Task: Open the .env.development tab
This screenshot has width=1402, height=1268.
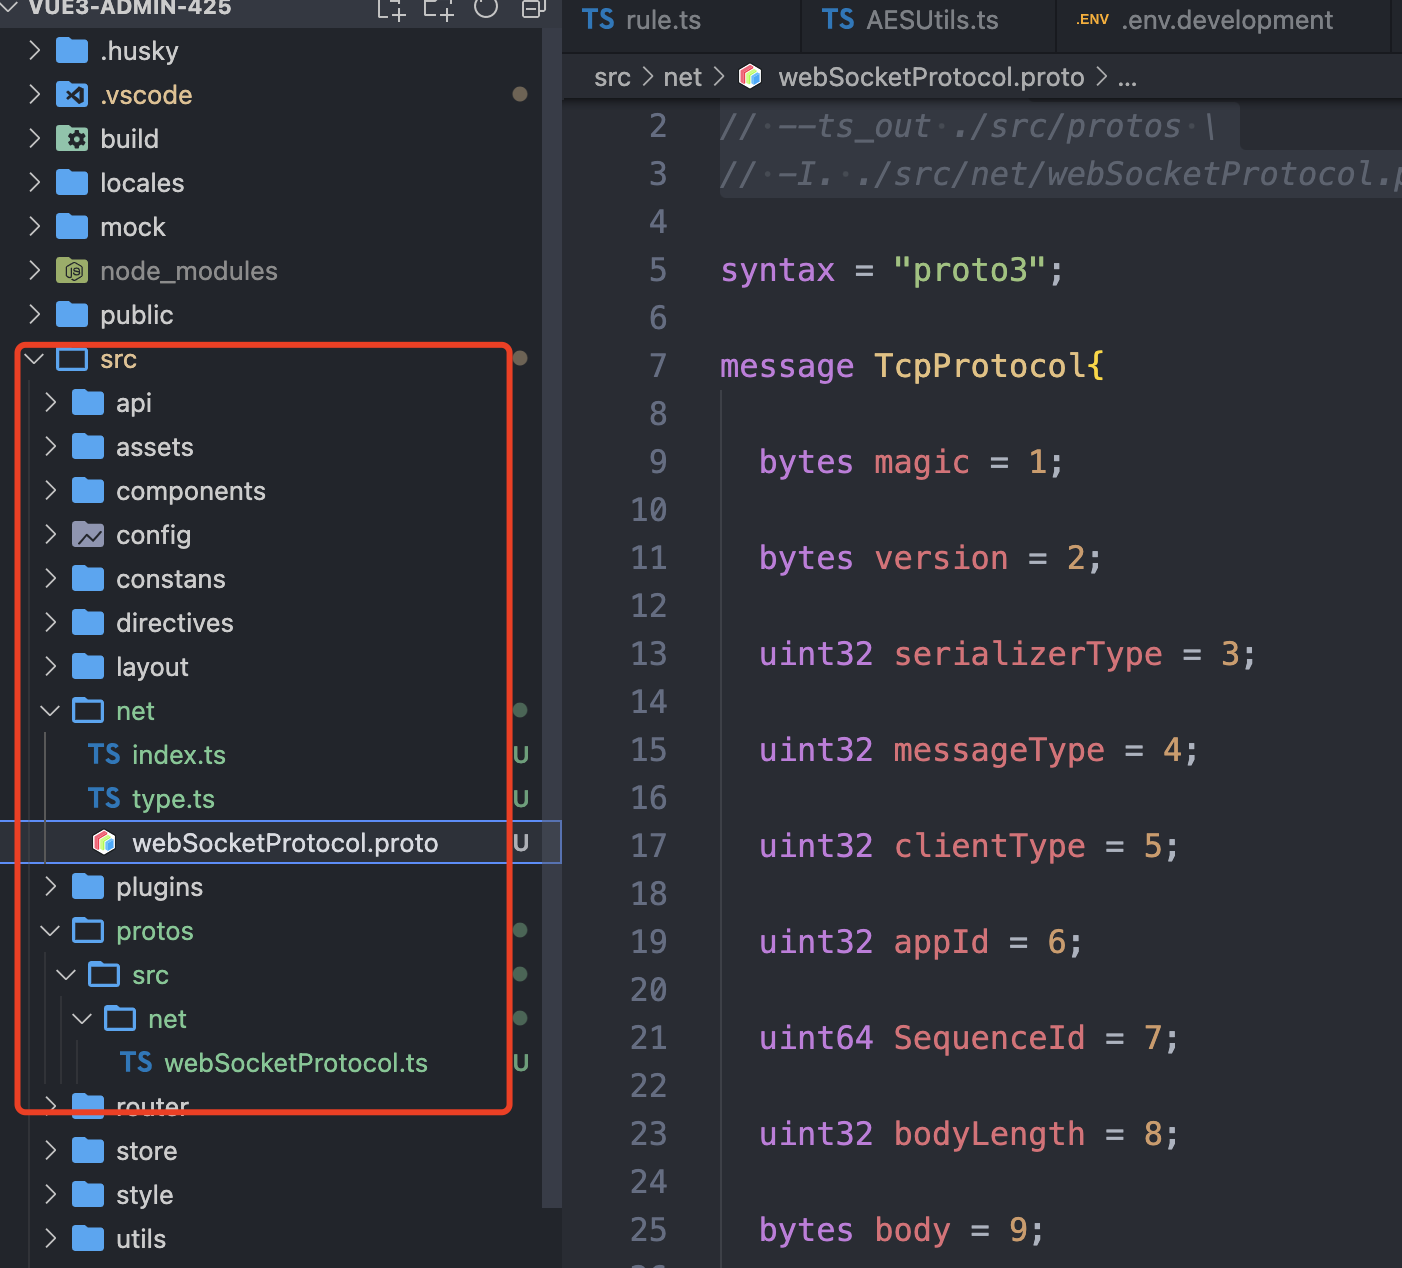Action: [1225, 20]
